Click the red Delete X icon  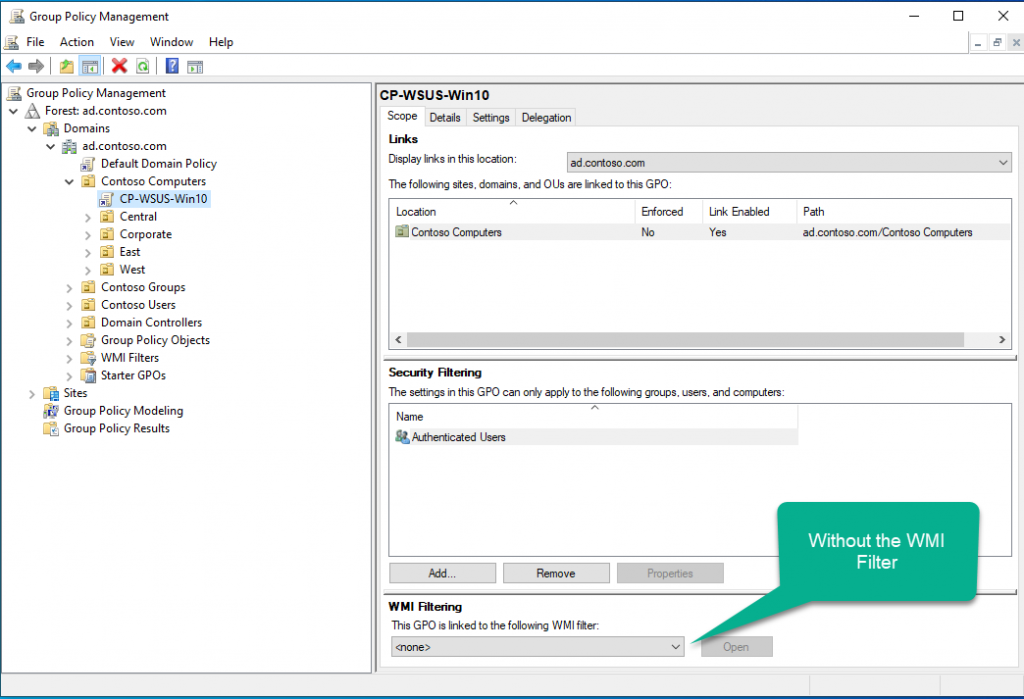coord(119,66)
